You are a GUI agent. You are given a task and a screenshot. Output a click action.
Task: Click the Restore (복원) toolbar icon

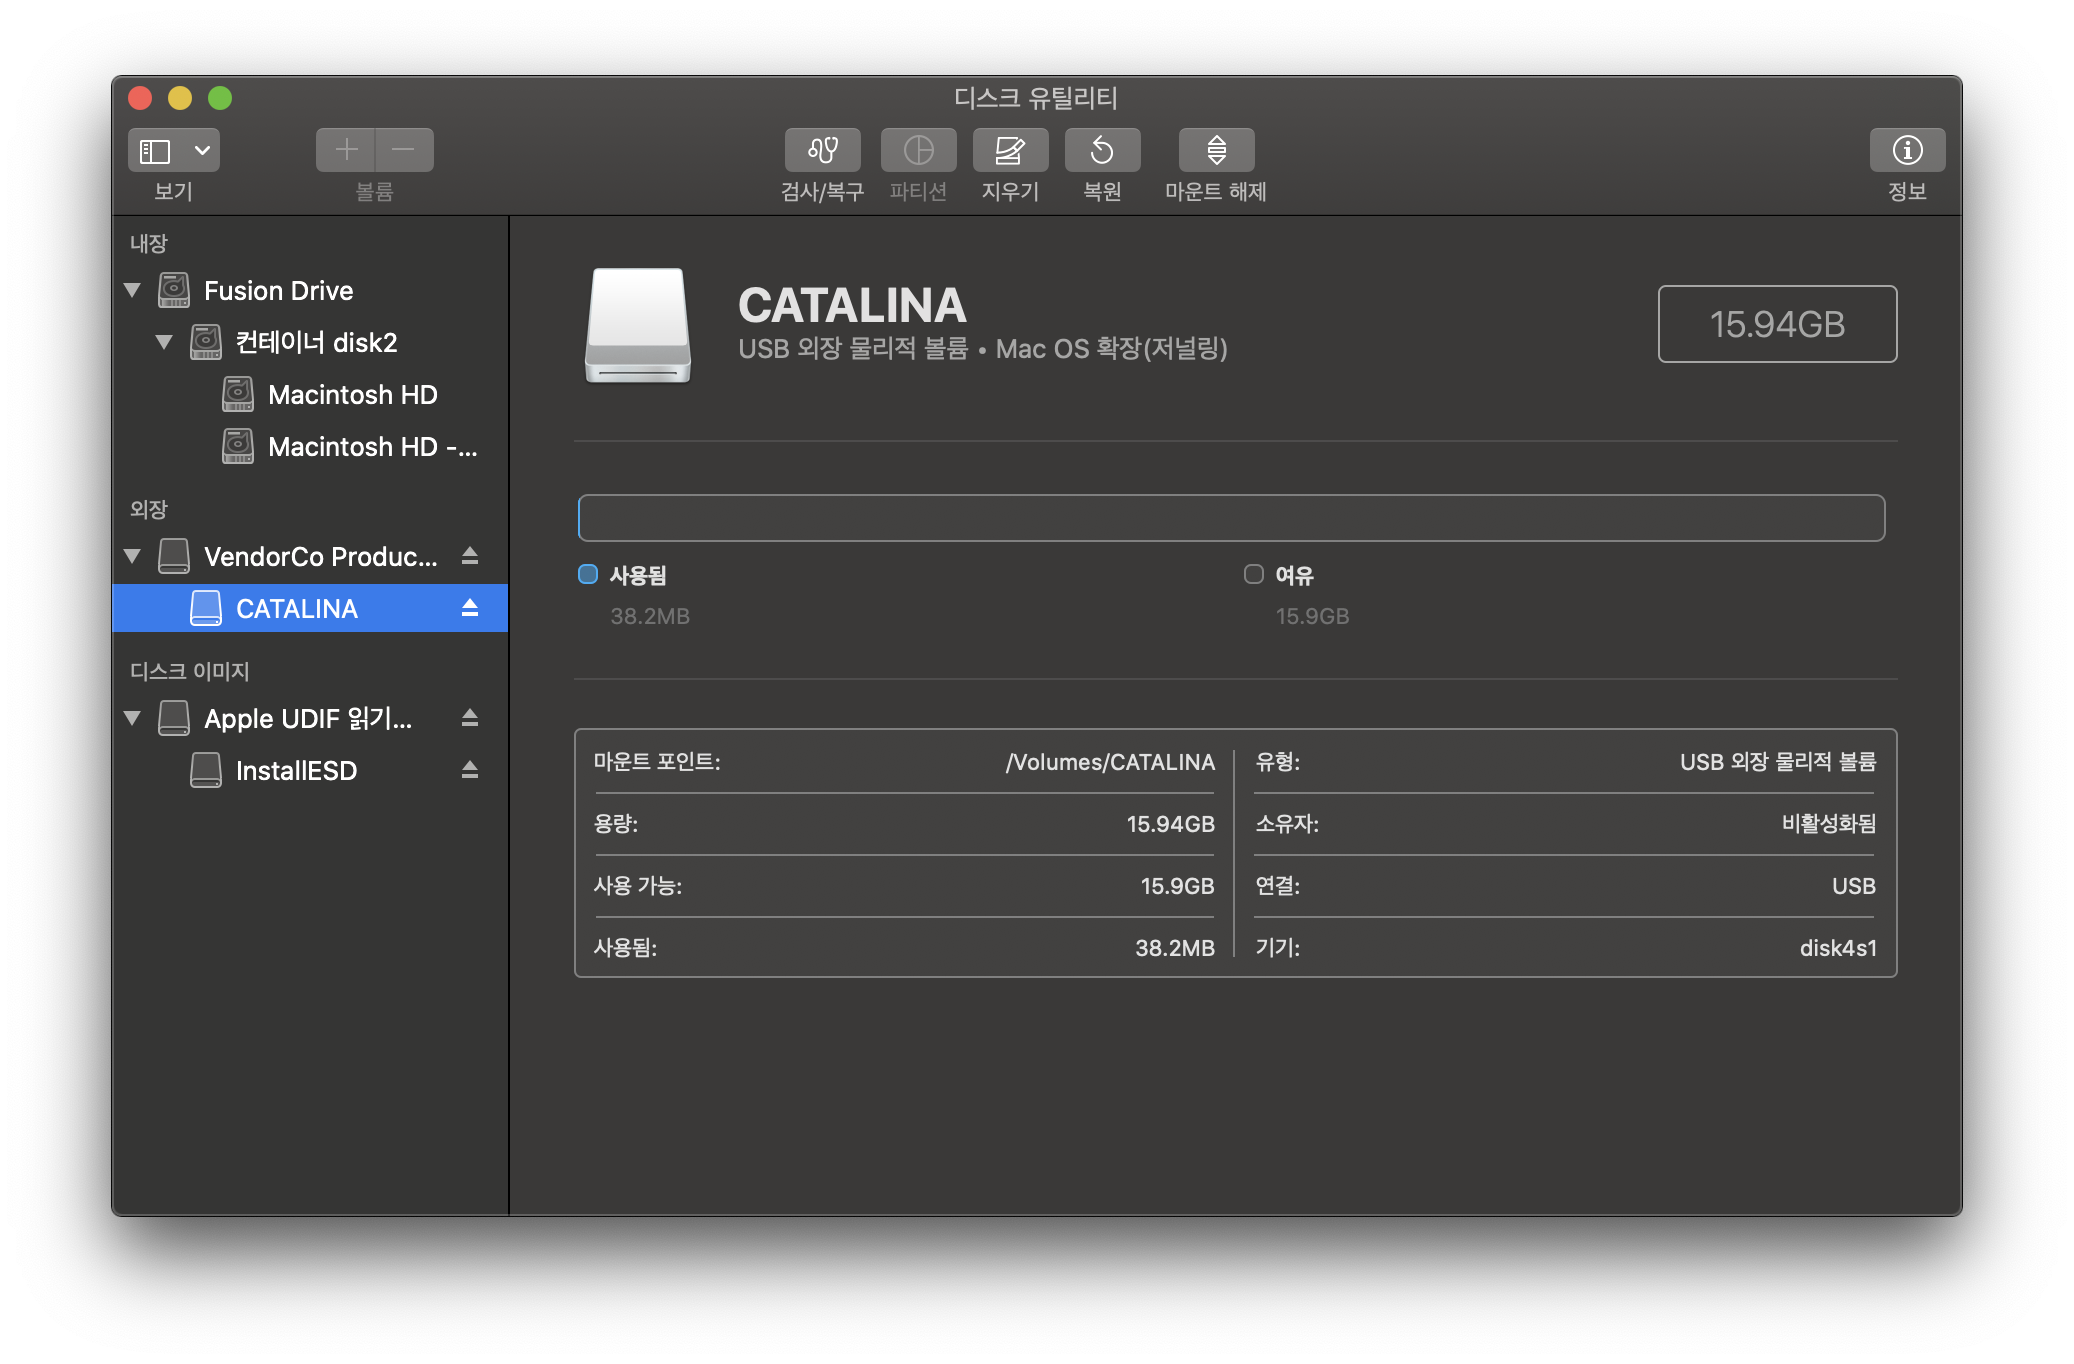pos(1102,150)
